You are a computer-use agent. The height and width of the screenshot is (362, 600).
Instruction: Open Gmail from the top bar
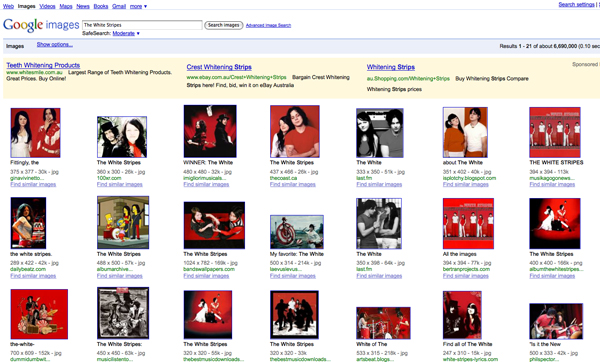click(x=119, y=6)
